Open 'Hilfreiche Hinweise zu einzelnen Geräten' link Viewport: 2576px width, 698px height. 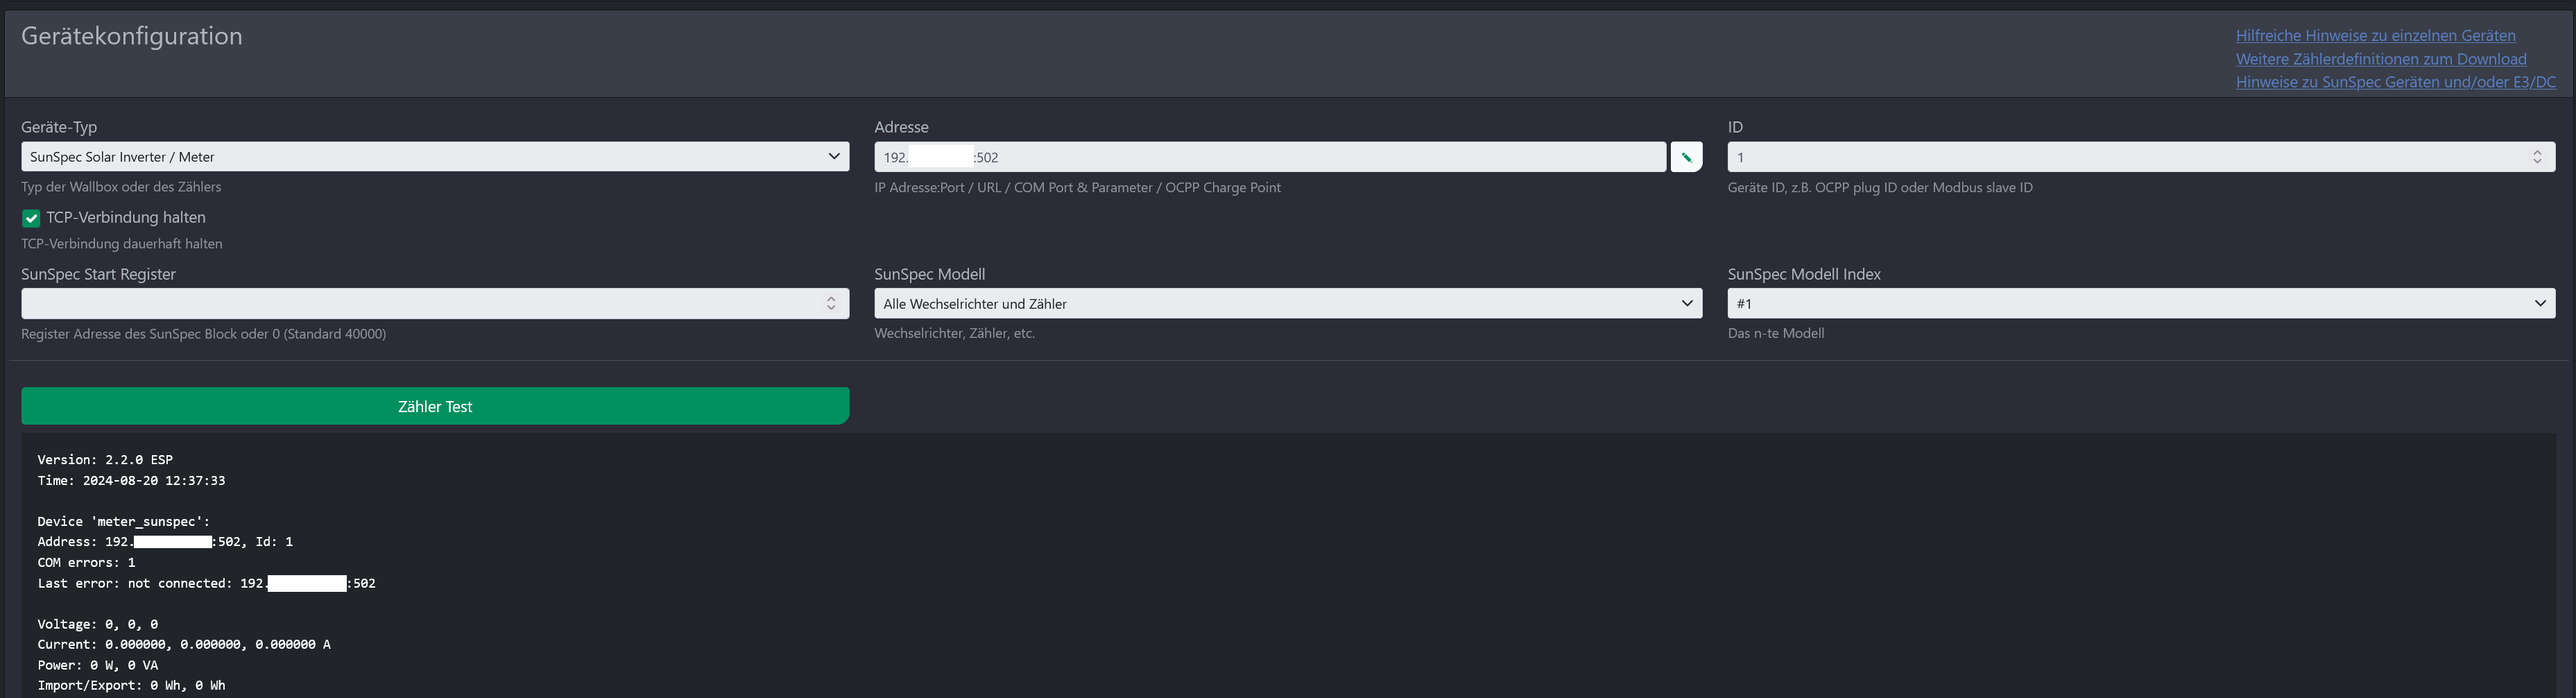pyautogui.click(x=2375, y=36)
